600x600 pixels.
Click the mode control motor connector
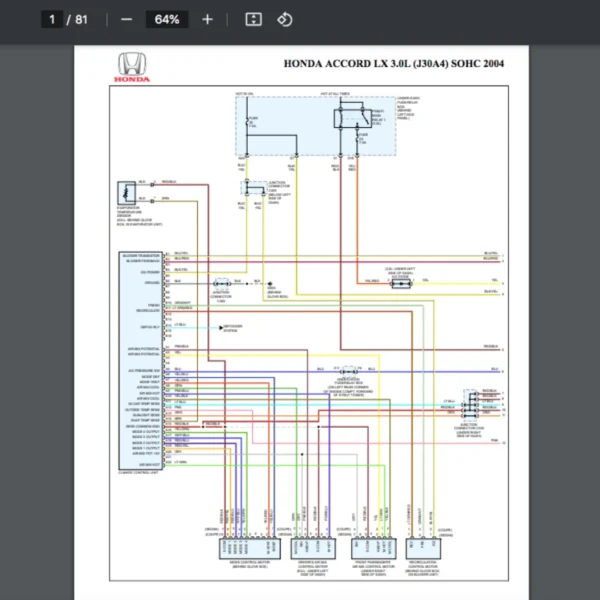pyautogui.click(x=241, y=548)
